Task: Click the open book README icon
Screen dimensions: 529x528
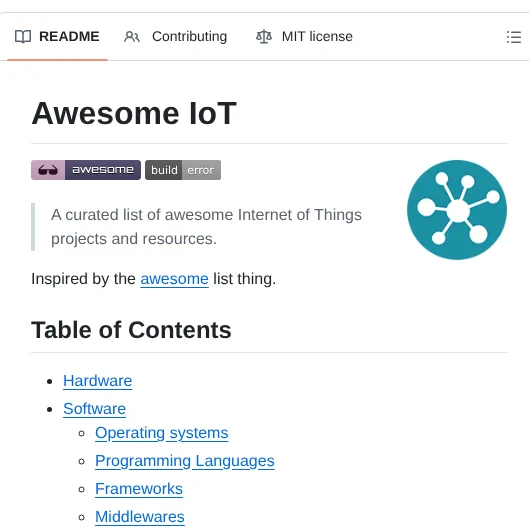Action: tap(23, 36)
